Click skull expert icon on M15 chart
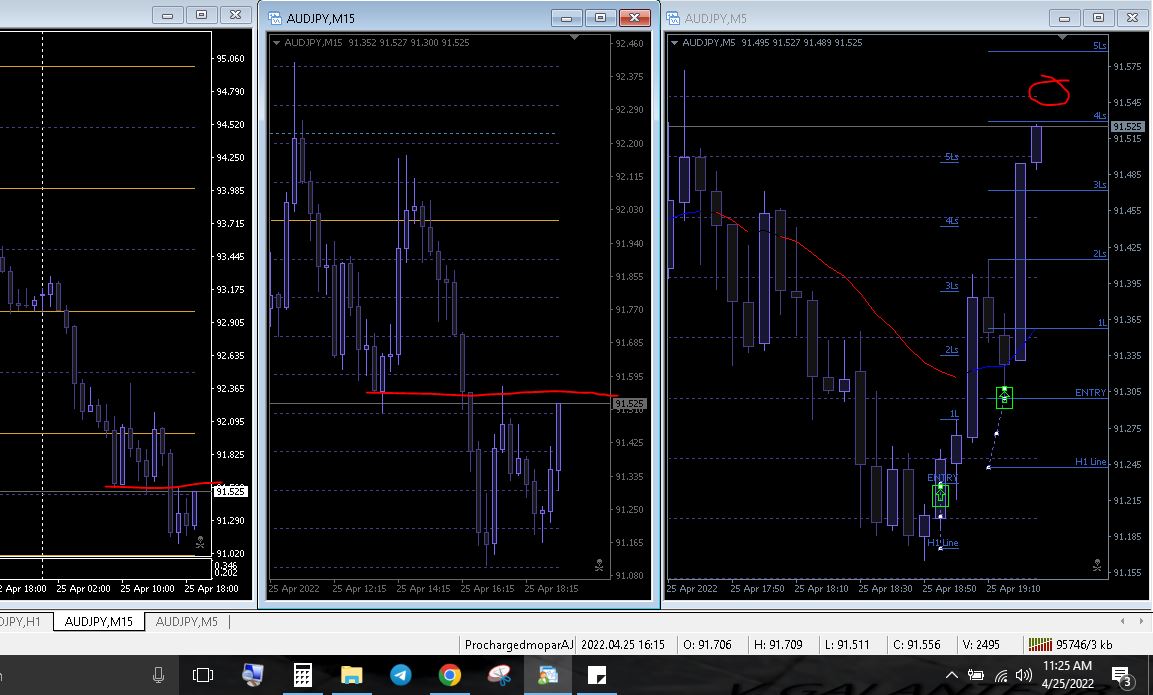This screenshot has height=695, width=1153. pos(599,566)
